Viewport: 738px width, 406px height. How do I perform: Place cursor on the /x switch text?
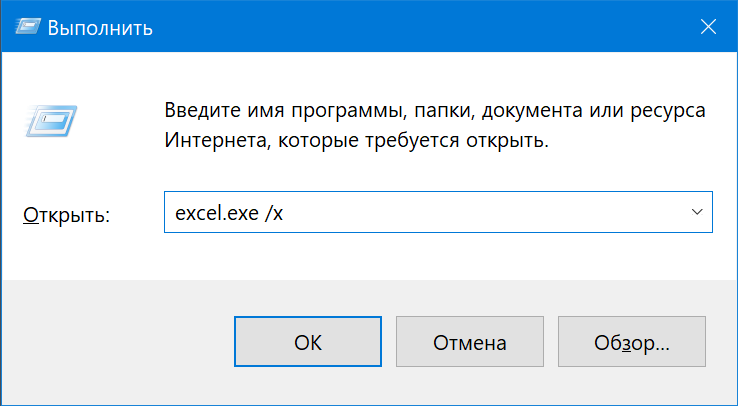[273, 214]
